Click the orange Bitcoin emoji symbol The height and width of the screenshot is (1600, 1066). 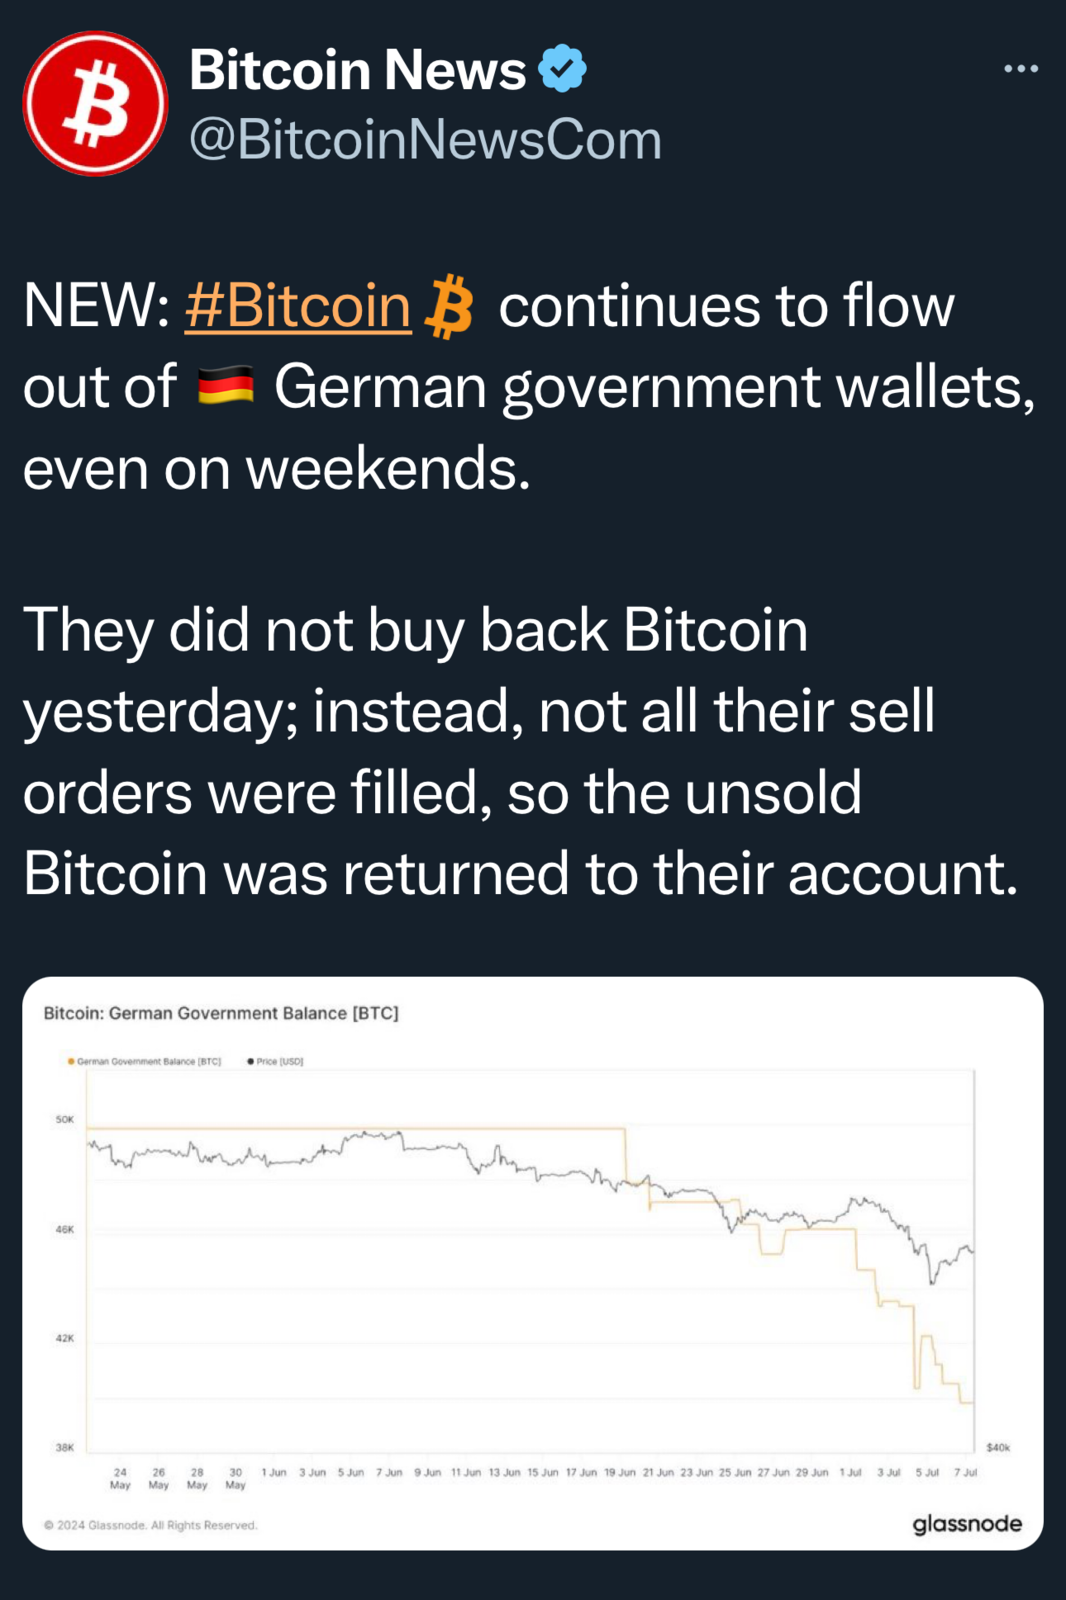[449, 306]
